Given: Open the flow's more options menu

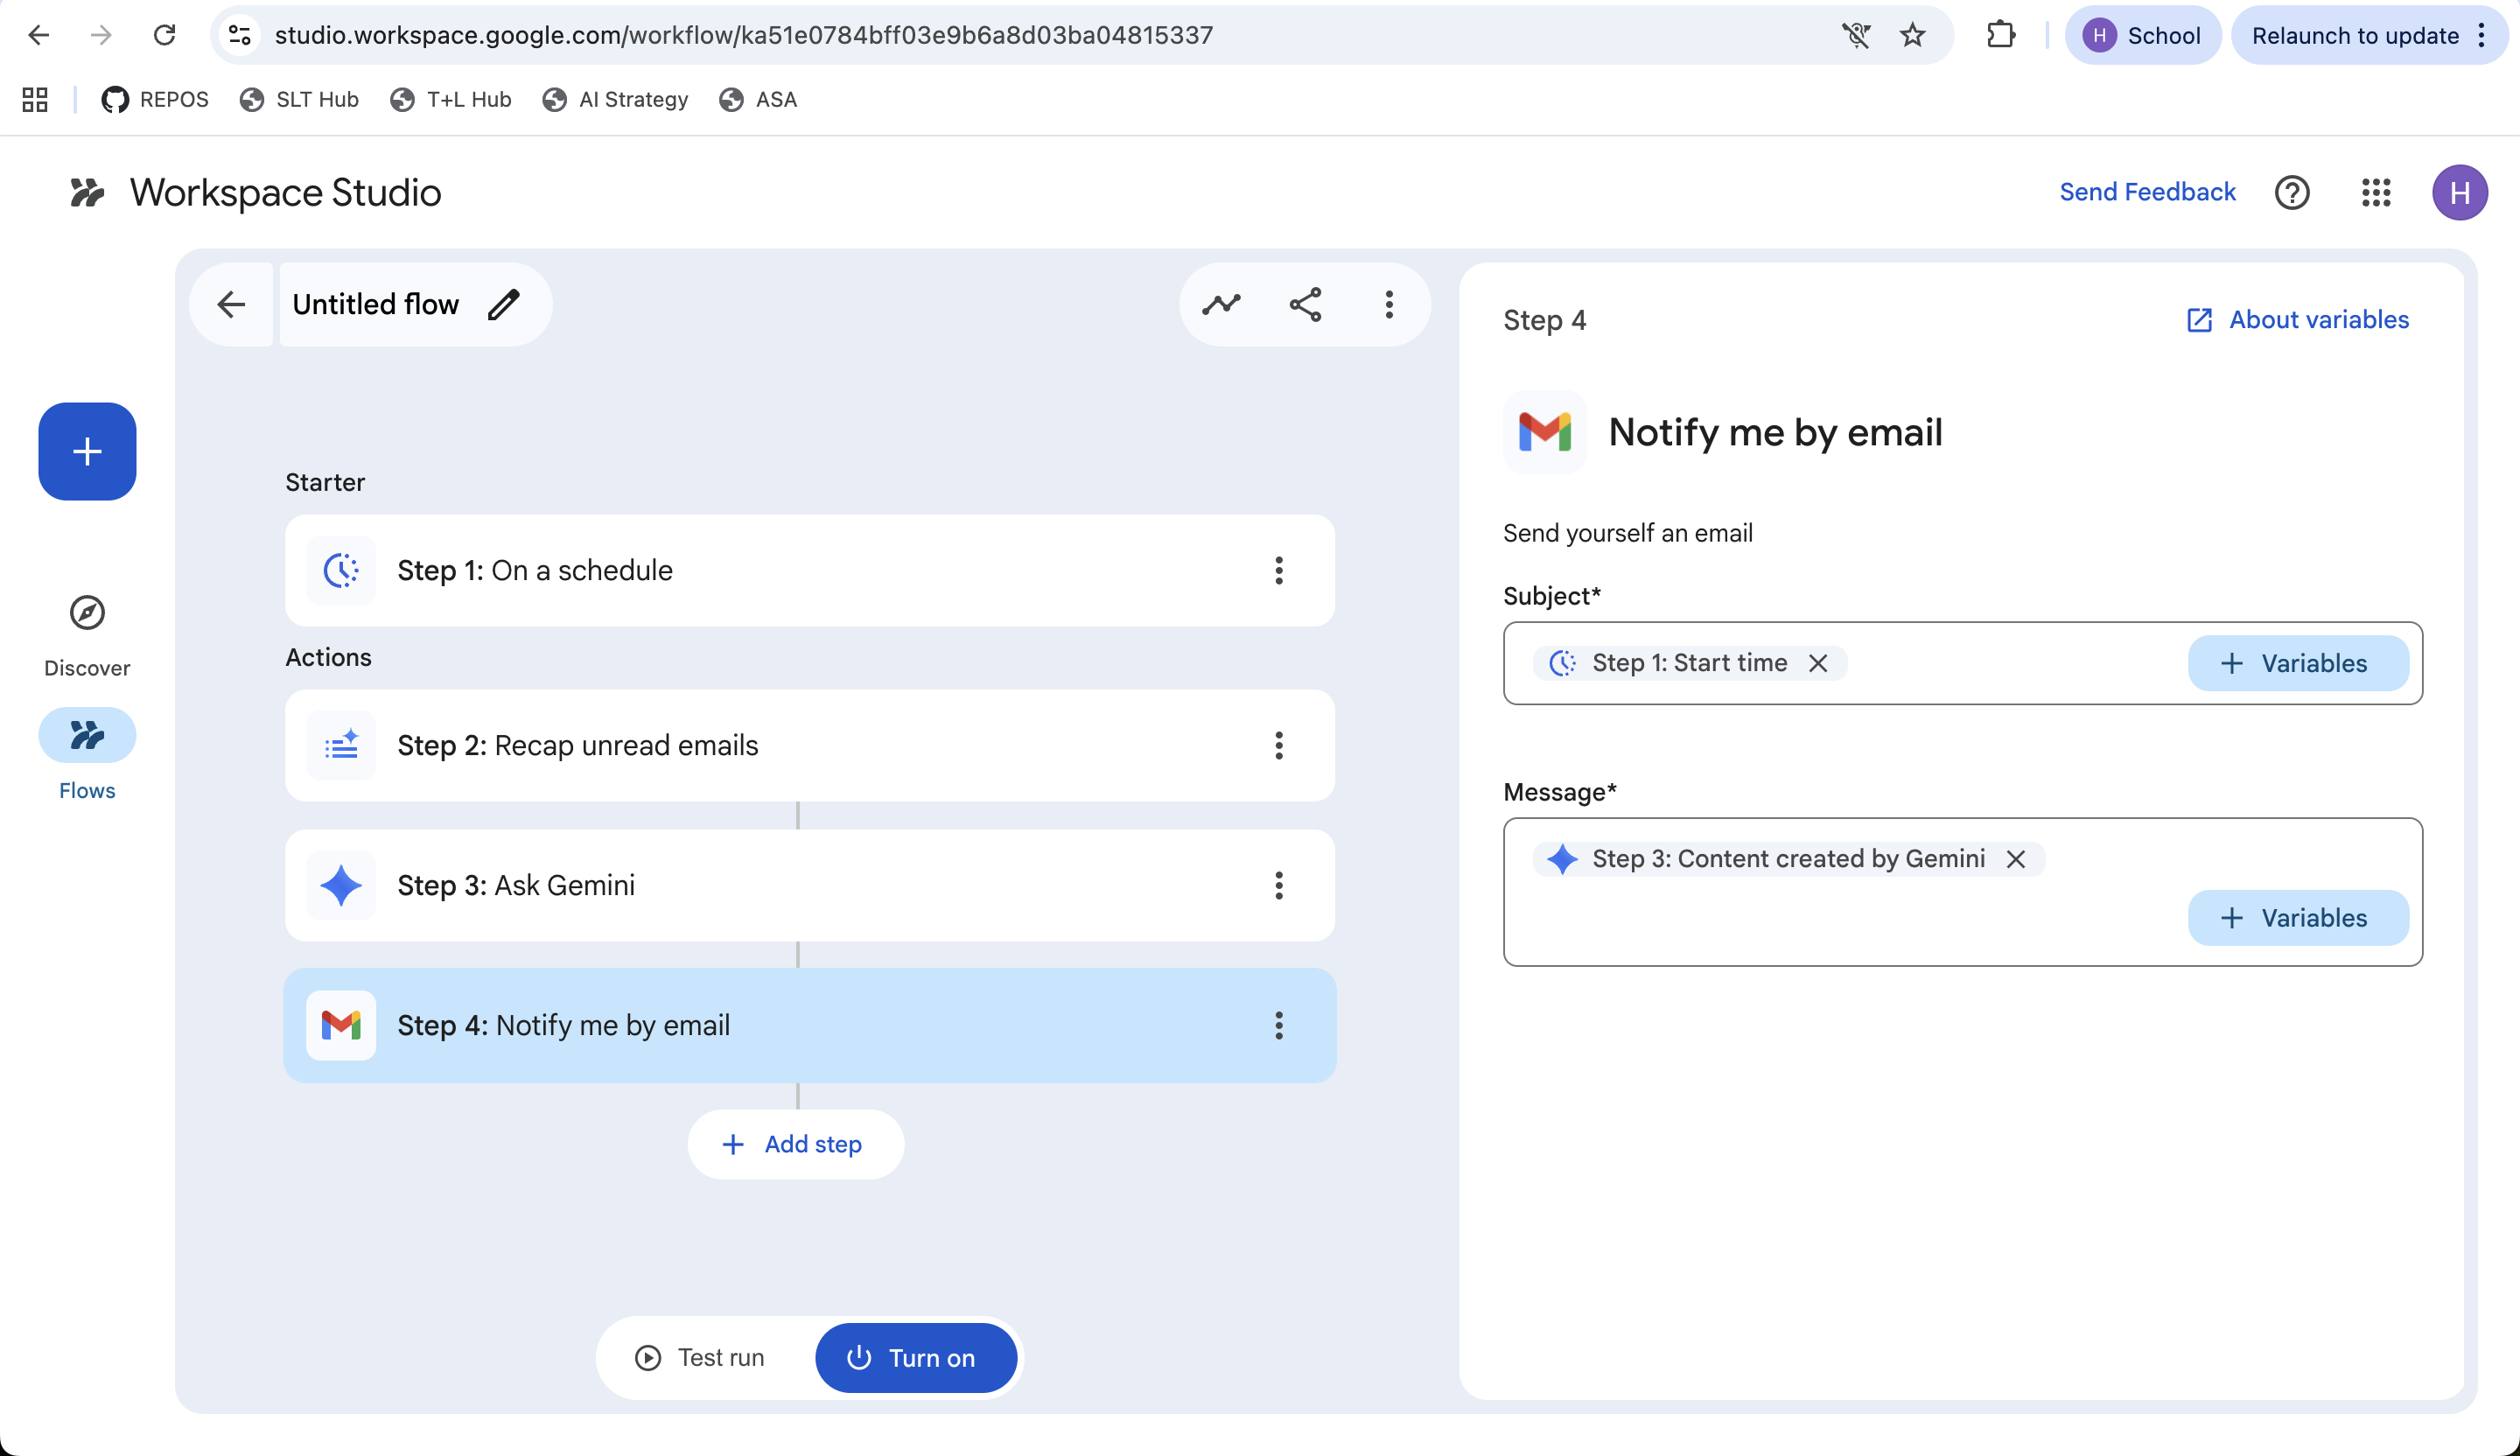Looking at the screenshot, I should [1389, 304].
